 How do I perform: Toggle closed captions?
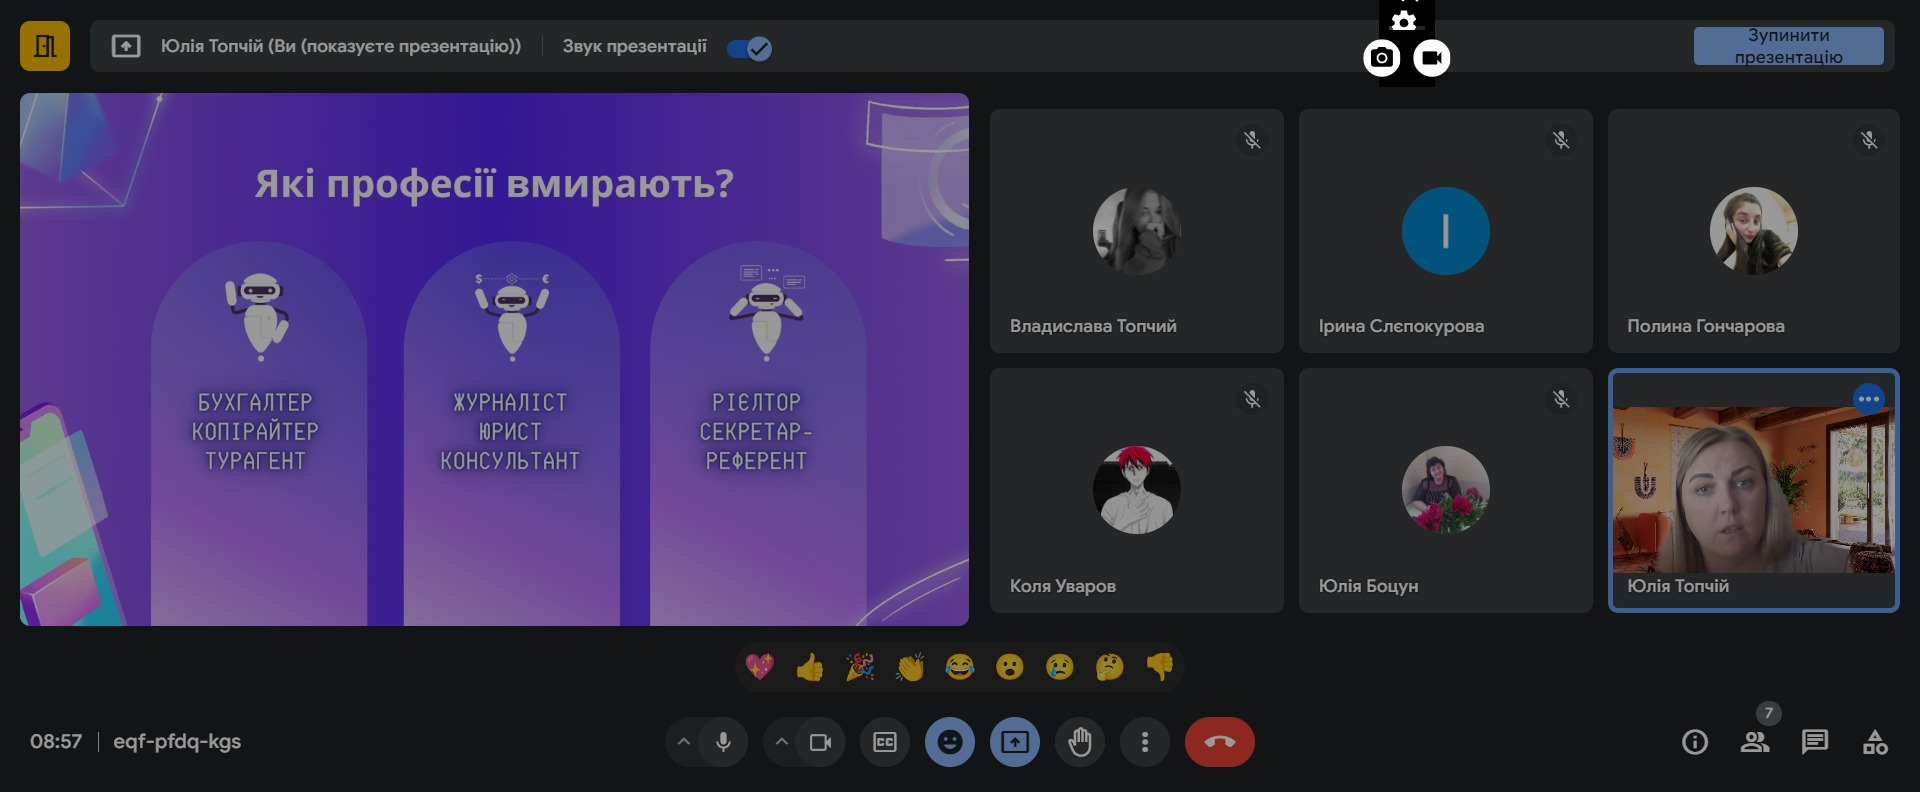tap(885, 742)
